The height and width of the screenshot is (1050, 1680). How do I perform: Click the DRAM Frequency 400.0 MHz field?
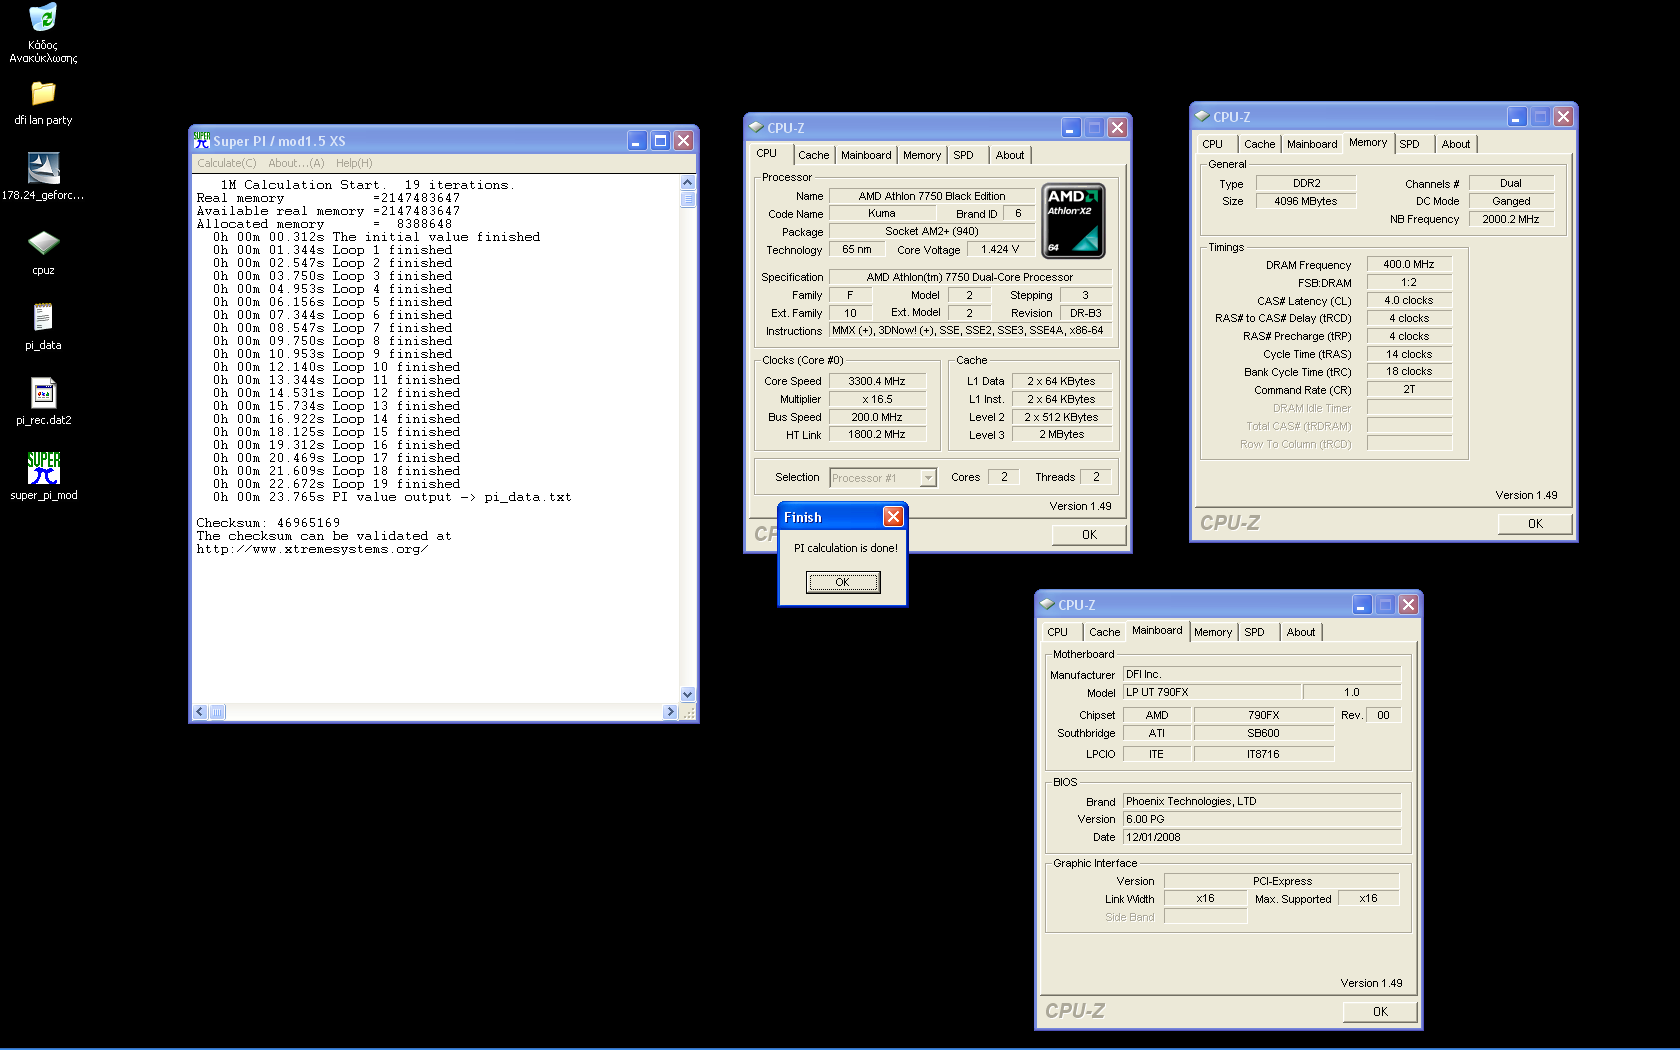pos(1409,265)
